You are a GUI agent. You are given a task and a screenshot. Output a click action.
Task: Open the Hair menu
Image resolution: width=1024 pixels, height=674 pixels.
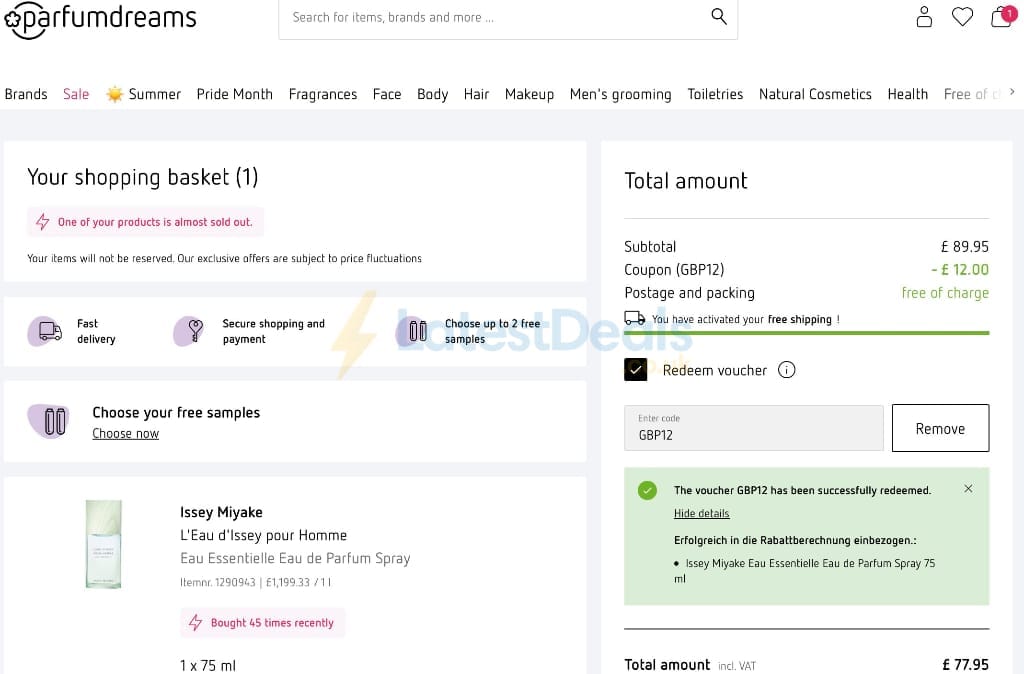476,94
